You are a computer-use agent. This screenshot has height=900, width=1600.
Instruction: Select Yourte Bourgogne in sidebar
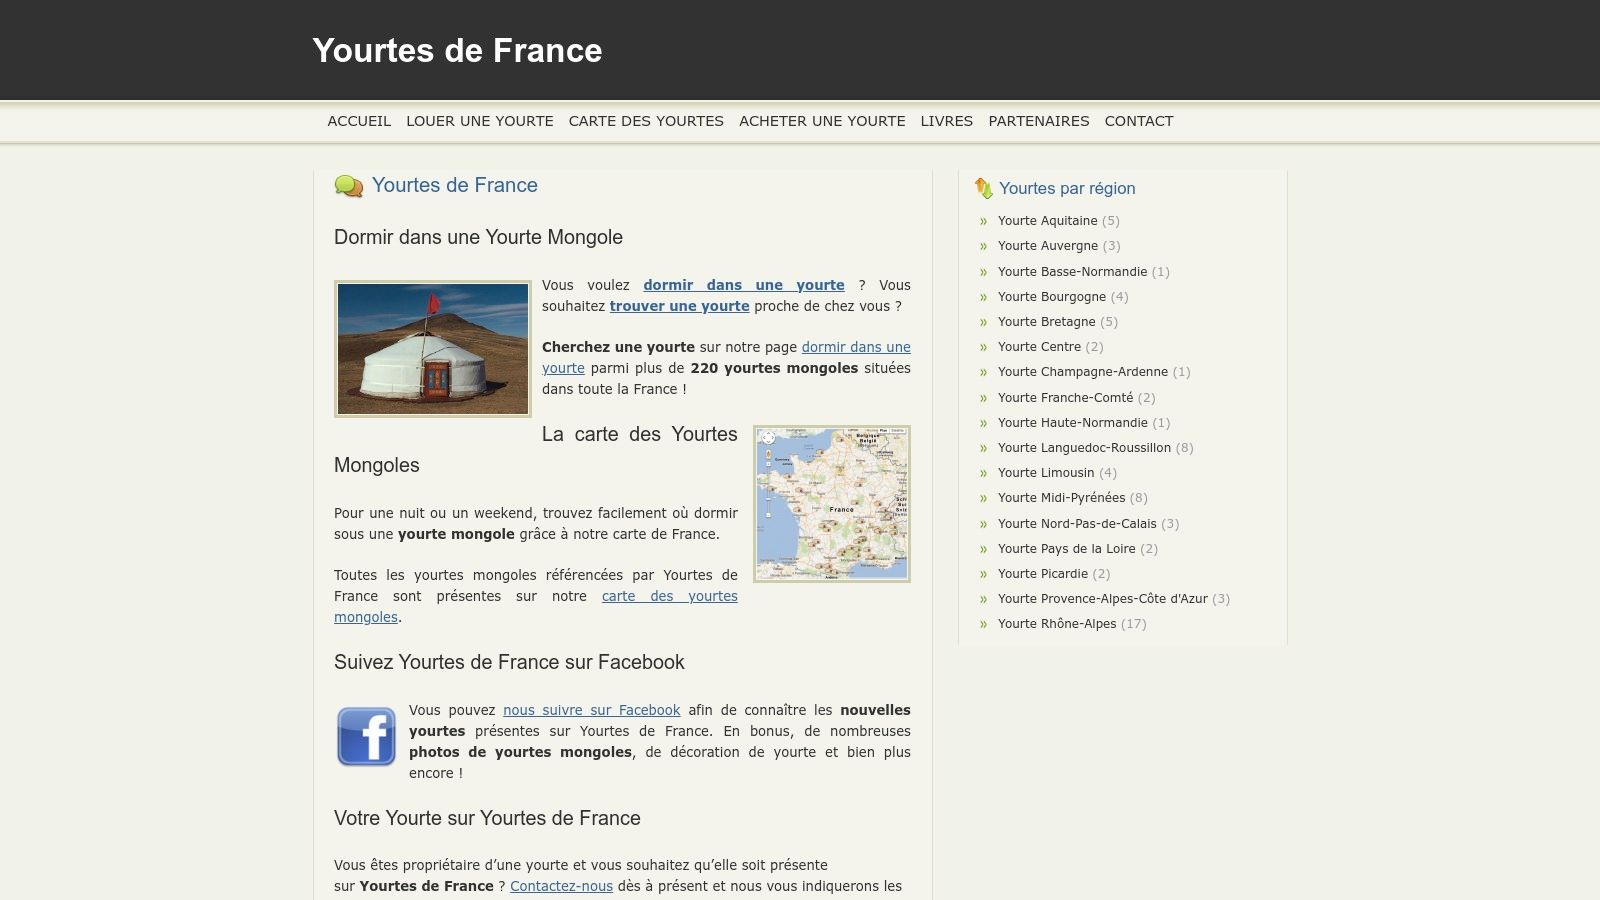[x=1052, y=297]
